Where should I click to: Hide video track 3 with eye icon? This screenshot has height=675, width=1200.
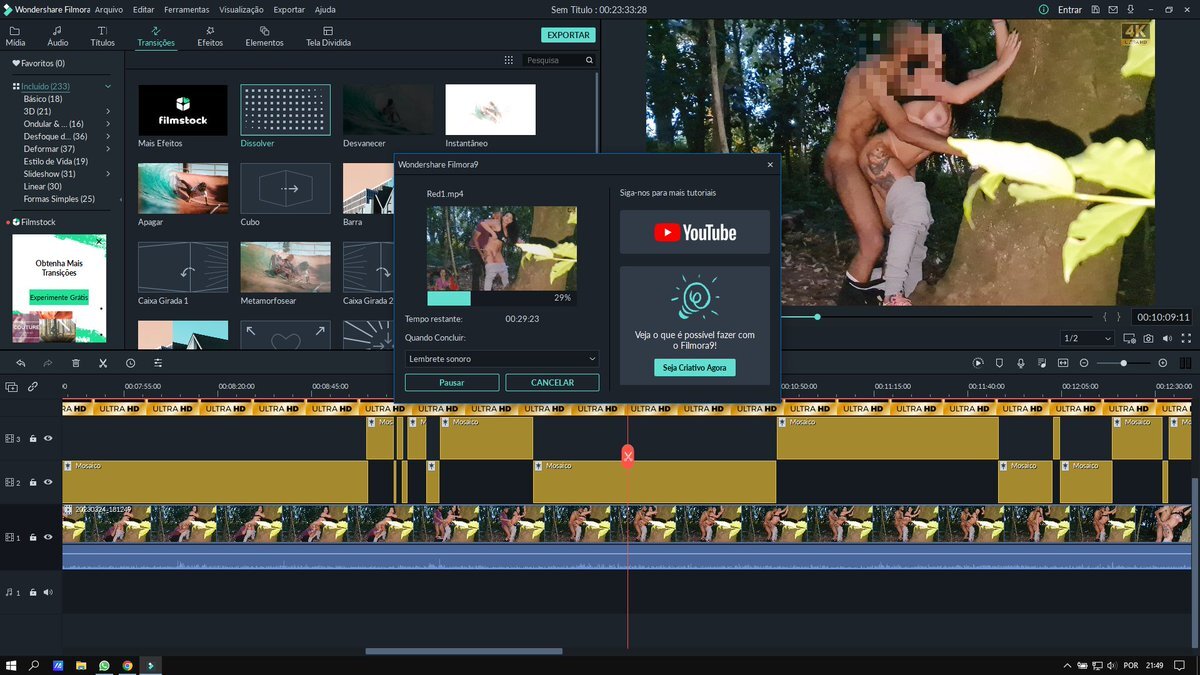coord(48,438)
